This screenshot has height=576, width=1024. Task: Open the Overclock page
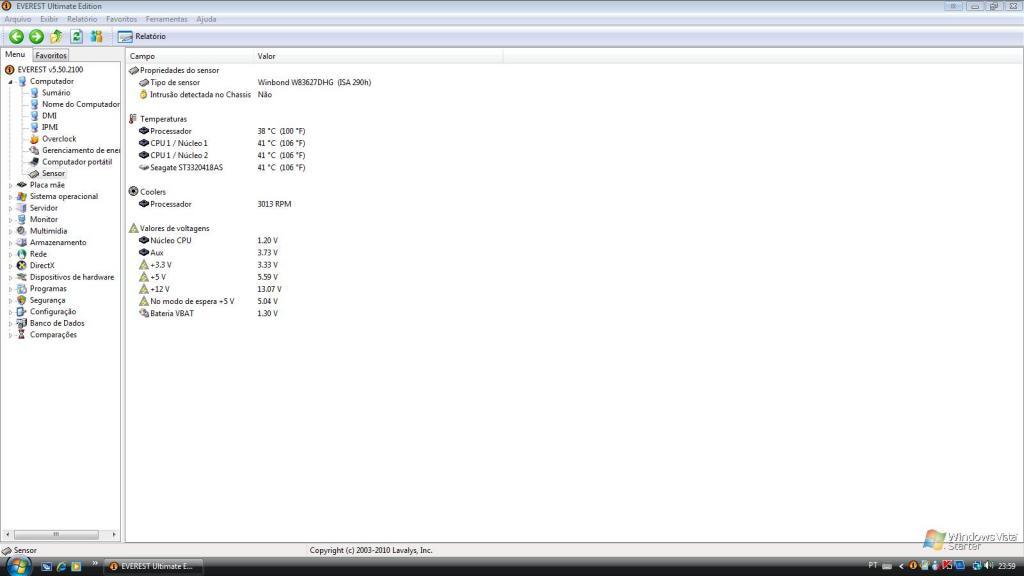coord(59,138)
